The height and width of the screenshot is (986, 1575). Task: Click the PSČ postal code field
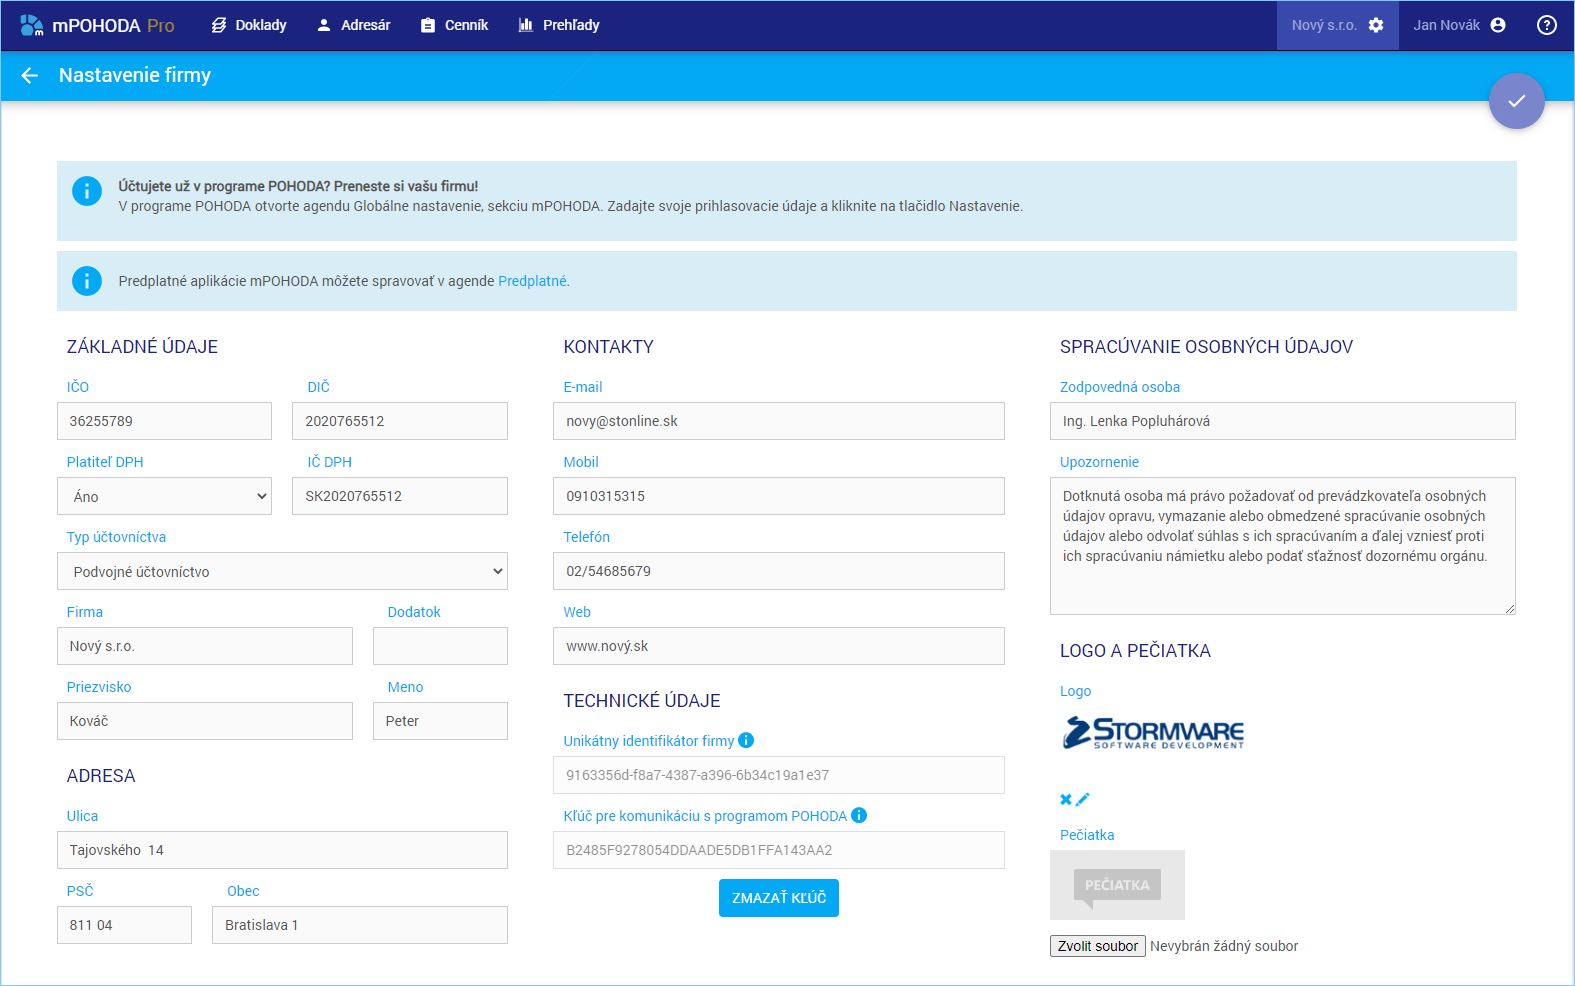pyautogui.click(x=124, y=925)
